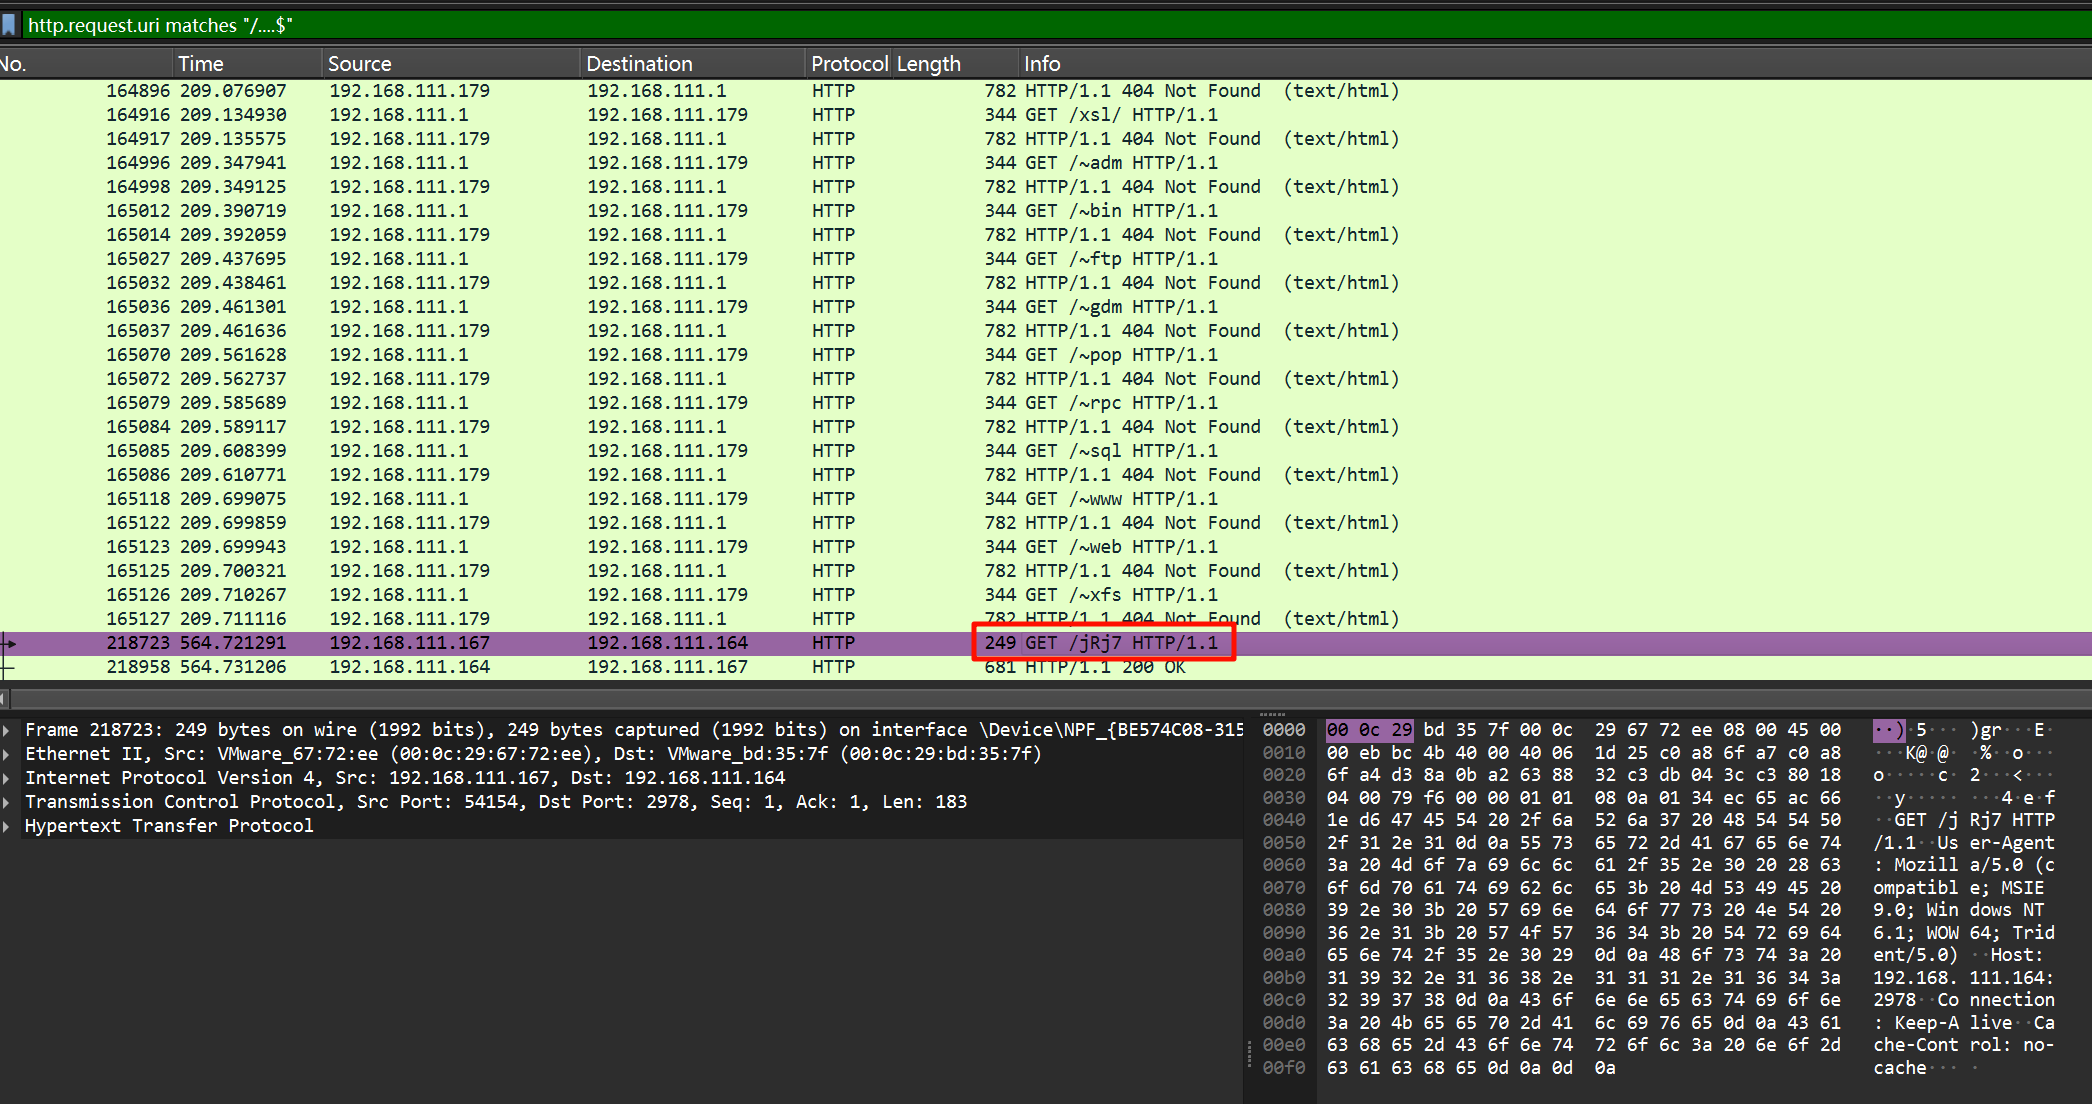
Task: Click hex offset 0040 row in bytes pane
Action: point(1283,820)
